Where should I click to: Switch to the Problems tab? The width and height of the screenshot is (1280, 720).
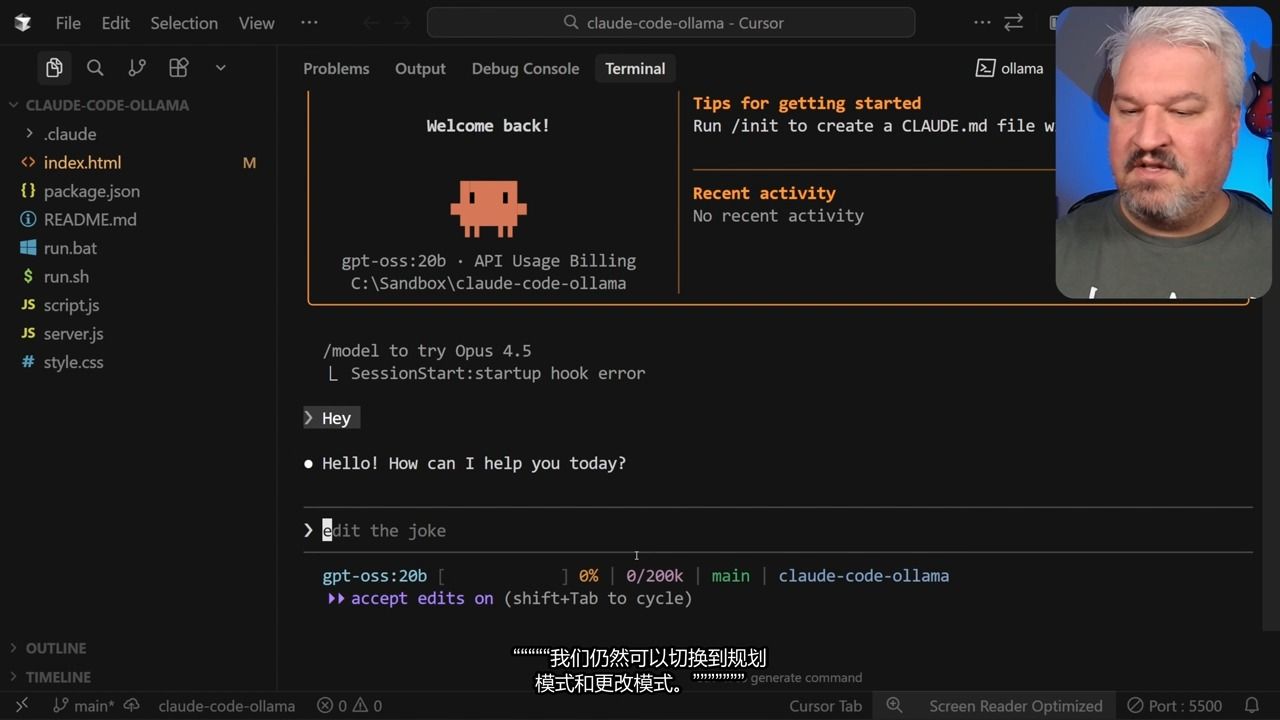tap(336, 68)
